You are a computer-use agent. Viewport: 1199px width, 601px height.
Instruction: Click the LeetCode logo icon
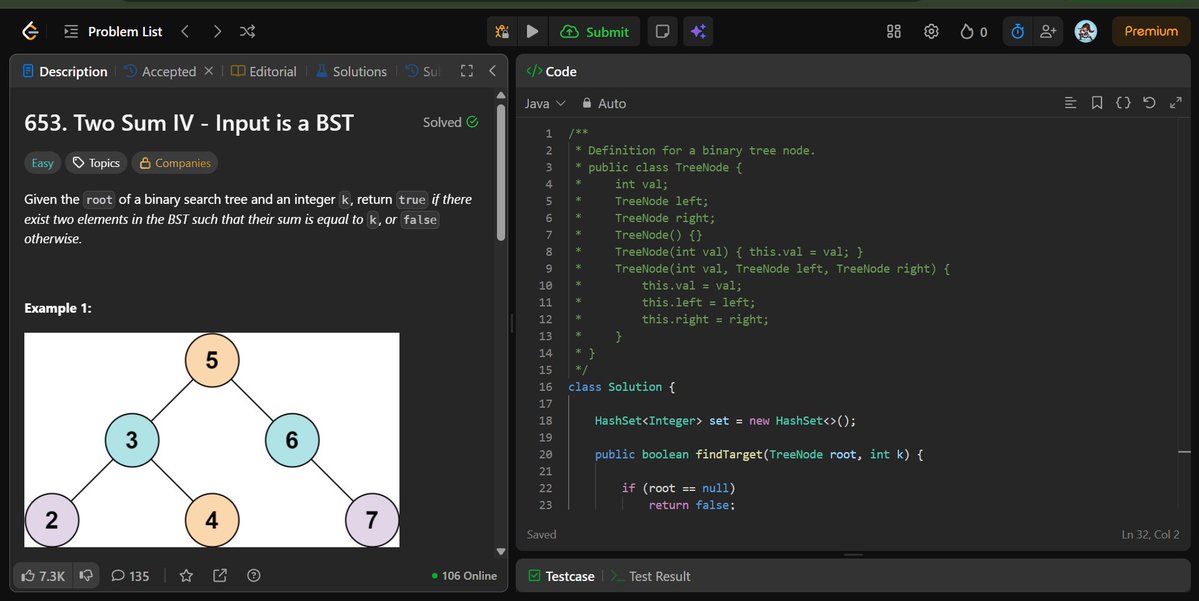pos(31,31)
